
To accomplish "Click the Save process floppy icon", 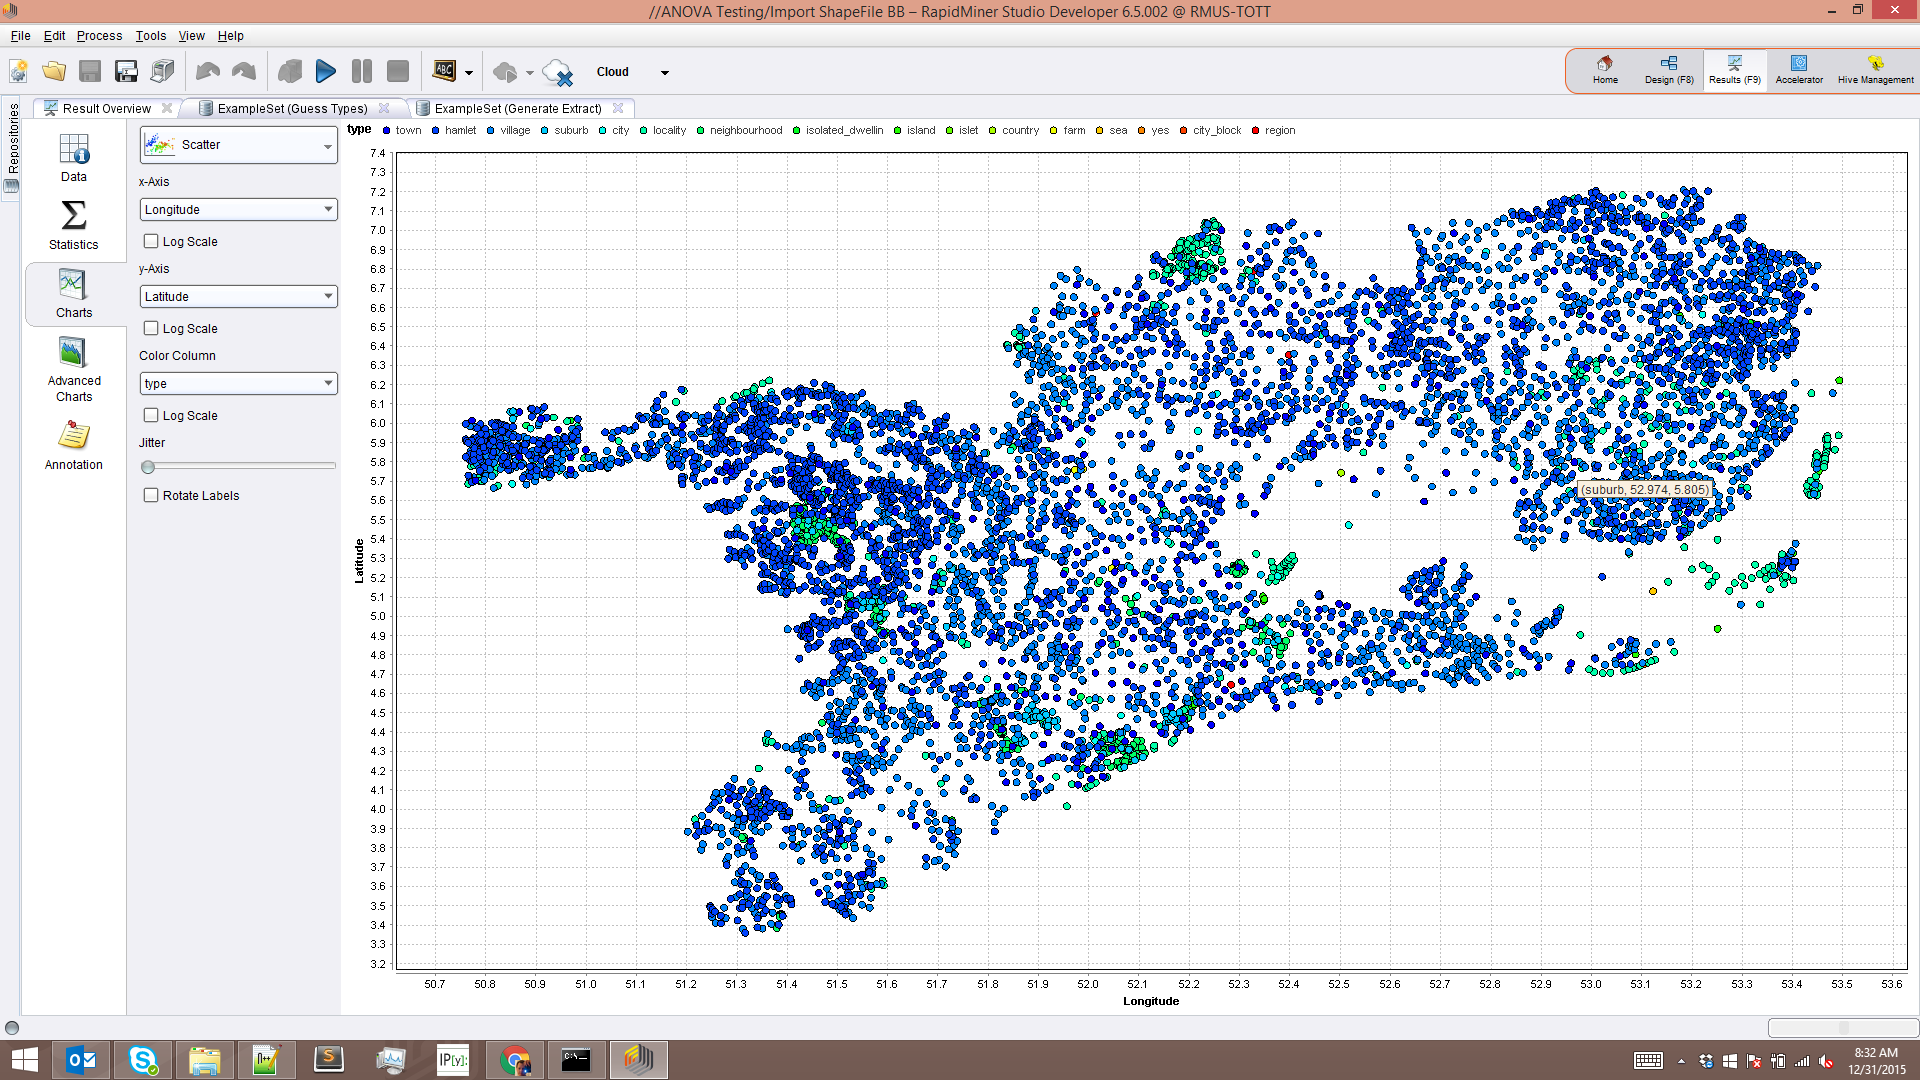I will point(90,71).
